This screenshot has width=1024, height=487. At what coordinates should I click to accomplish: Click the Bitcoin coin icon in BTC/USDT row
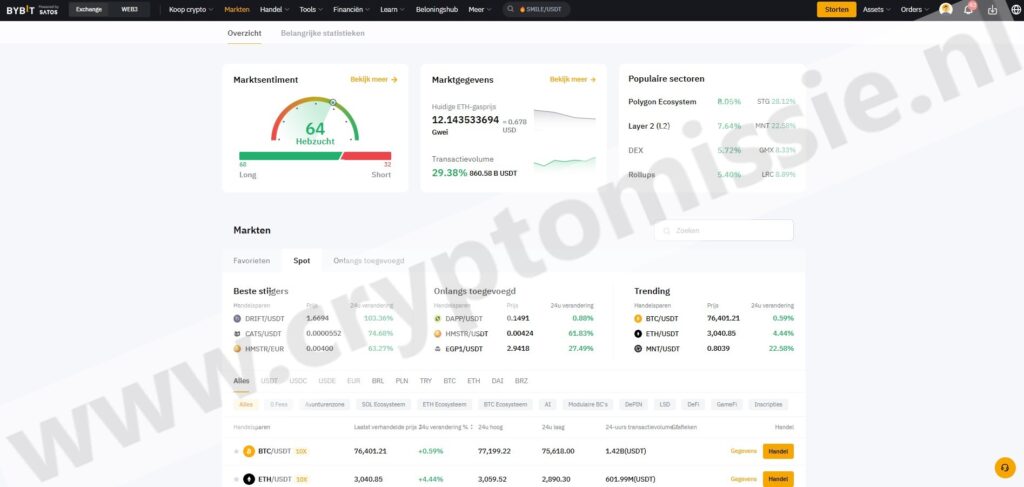249,451
